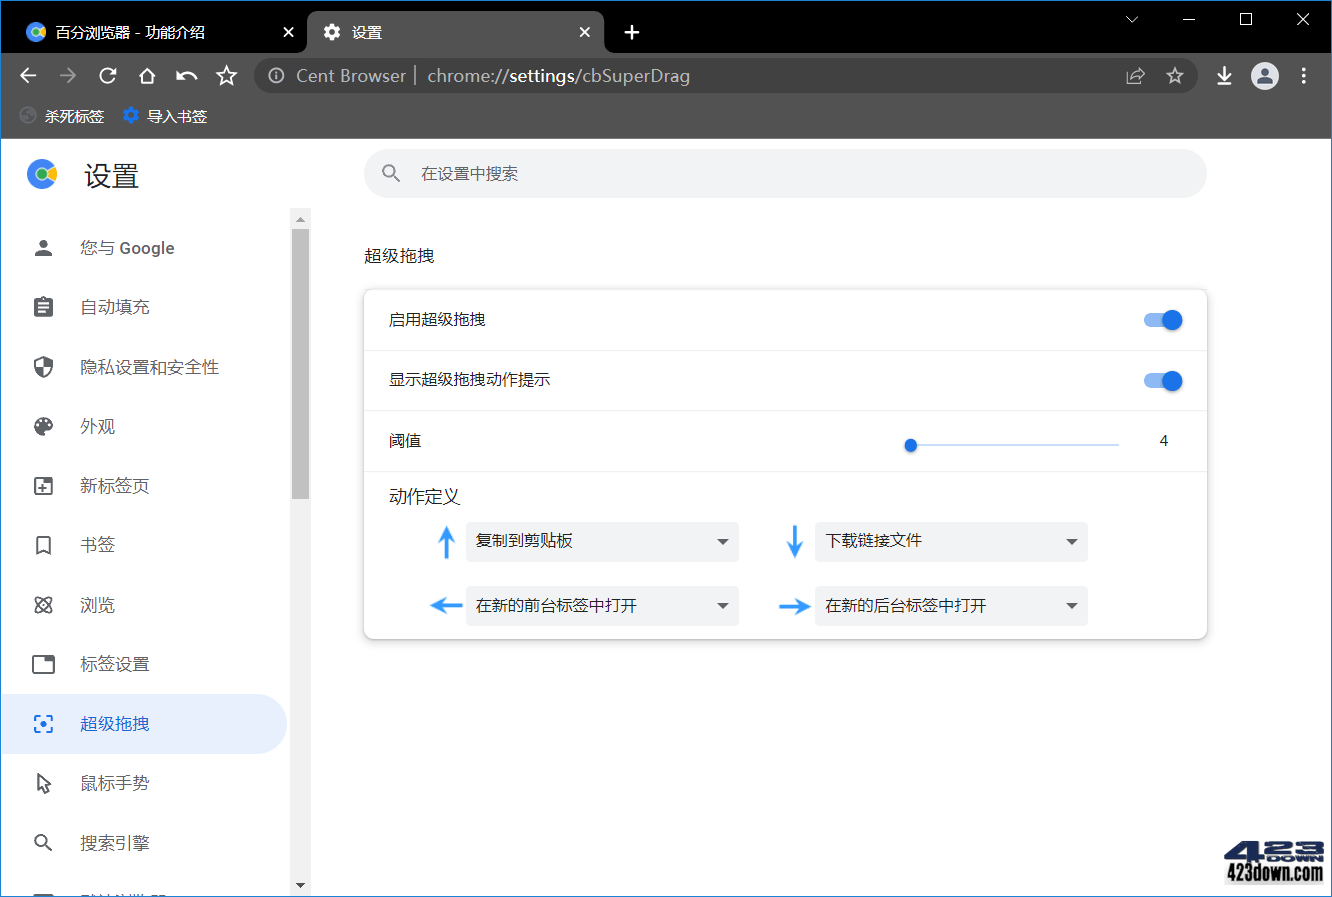Toggle the bookmark star for this page
Screen dimensions: 1332x897
1174,75
